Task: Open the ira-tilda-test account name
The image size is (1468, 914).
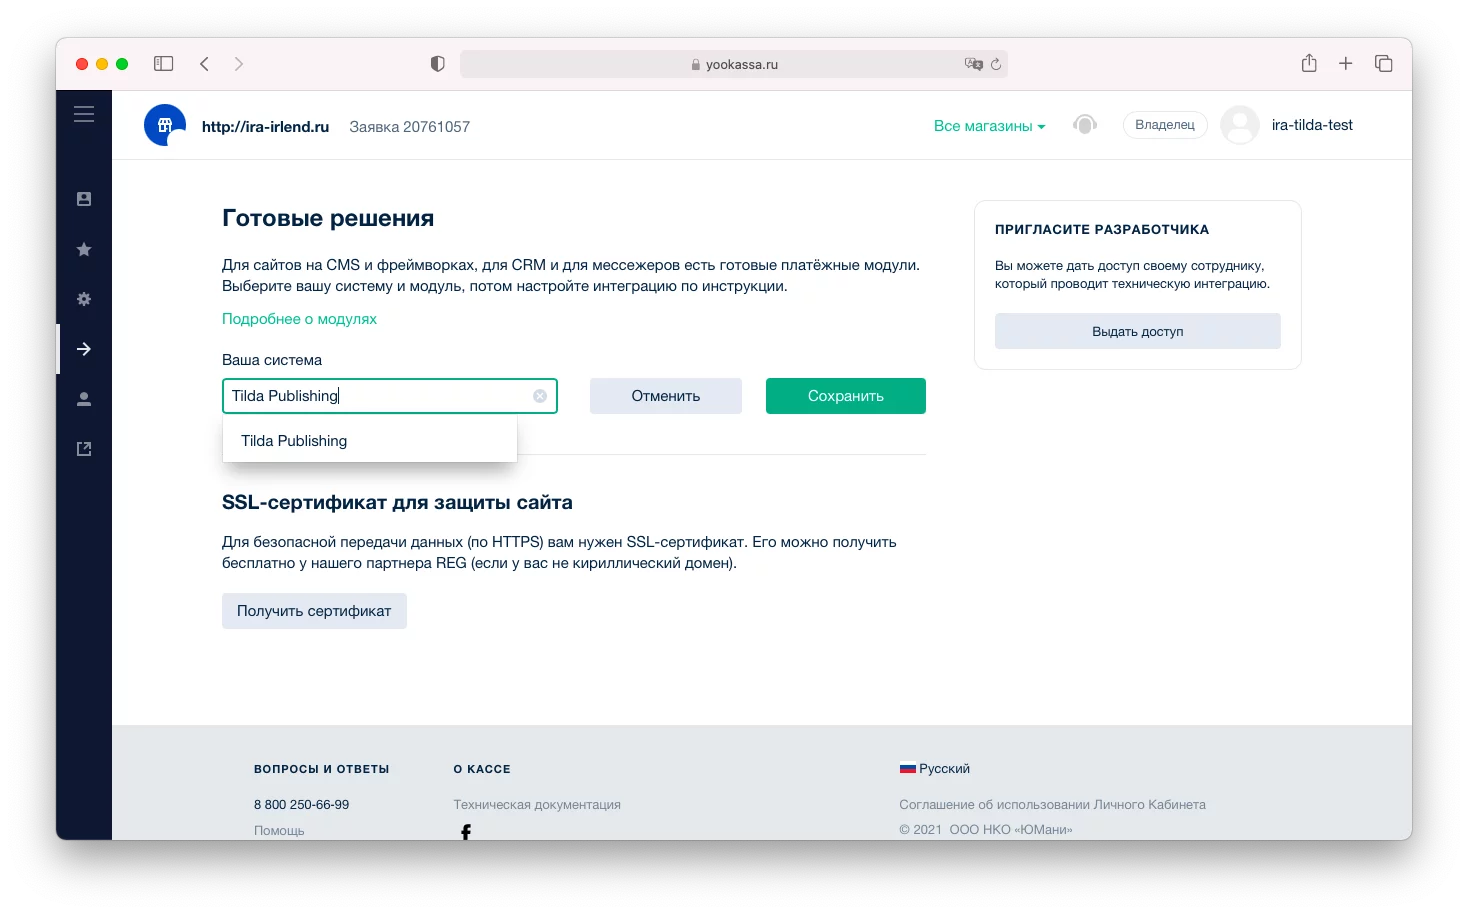Action: [x=1312, y=125]
